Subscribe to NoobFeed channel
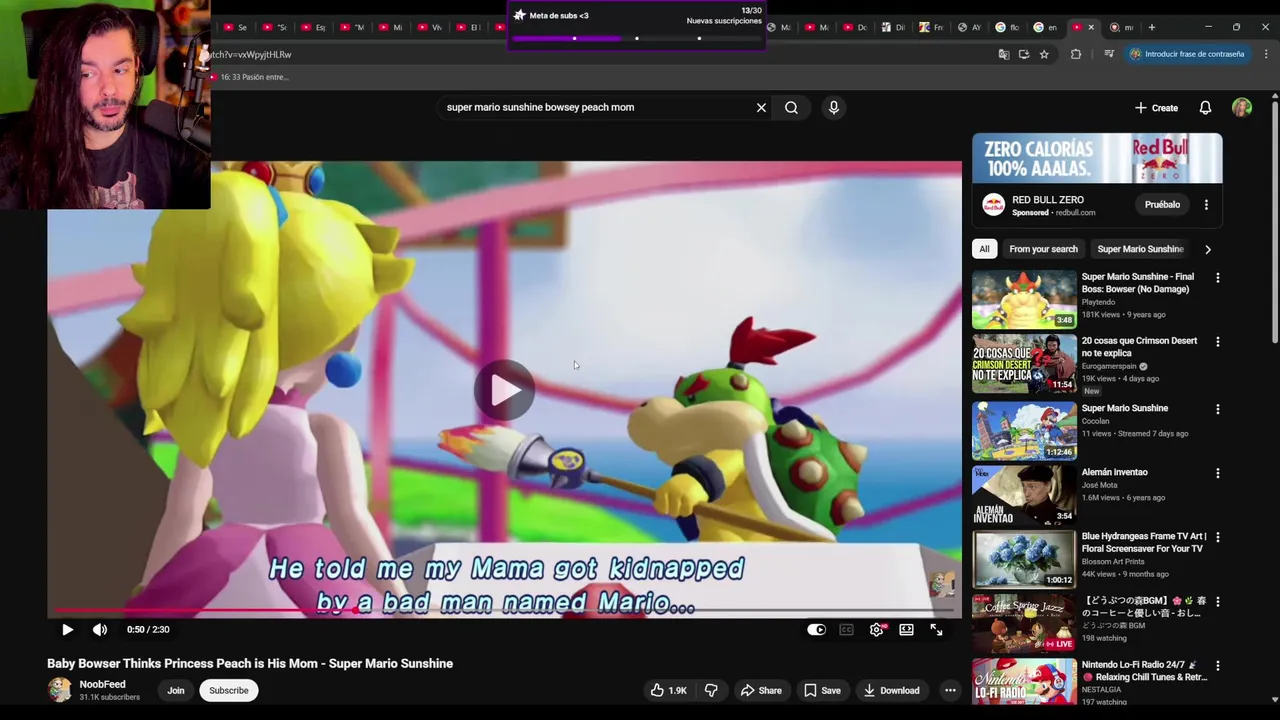1280x720 pixels. point(229,690)
